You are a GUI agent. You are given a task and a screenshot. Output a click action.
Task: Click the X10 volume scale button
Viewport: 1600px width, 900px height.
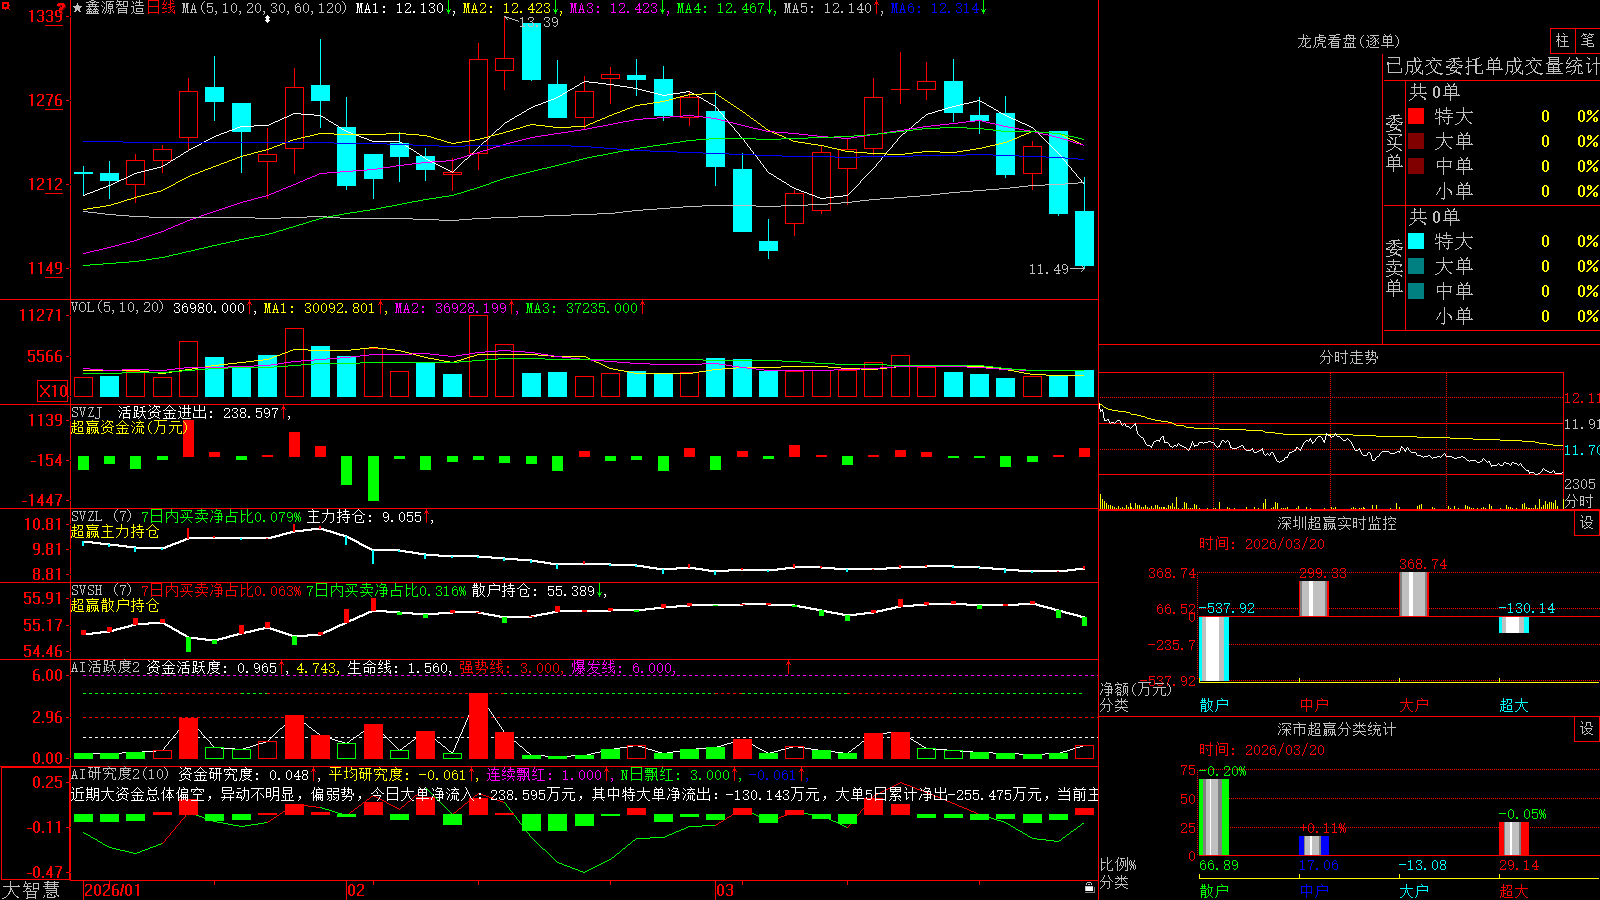(x=52, y=391)
